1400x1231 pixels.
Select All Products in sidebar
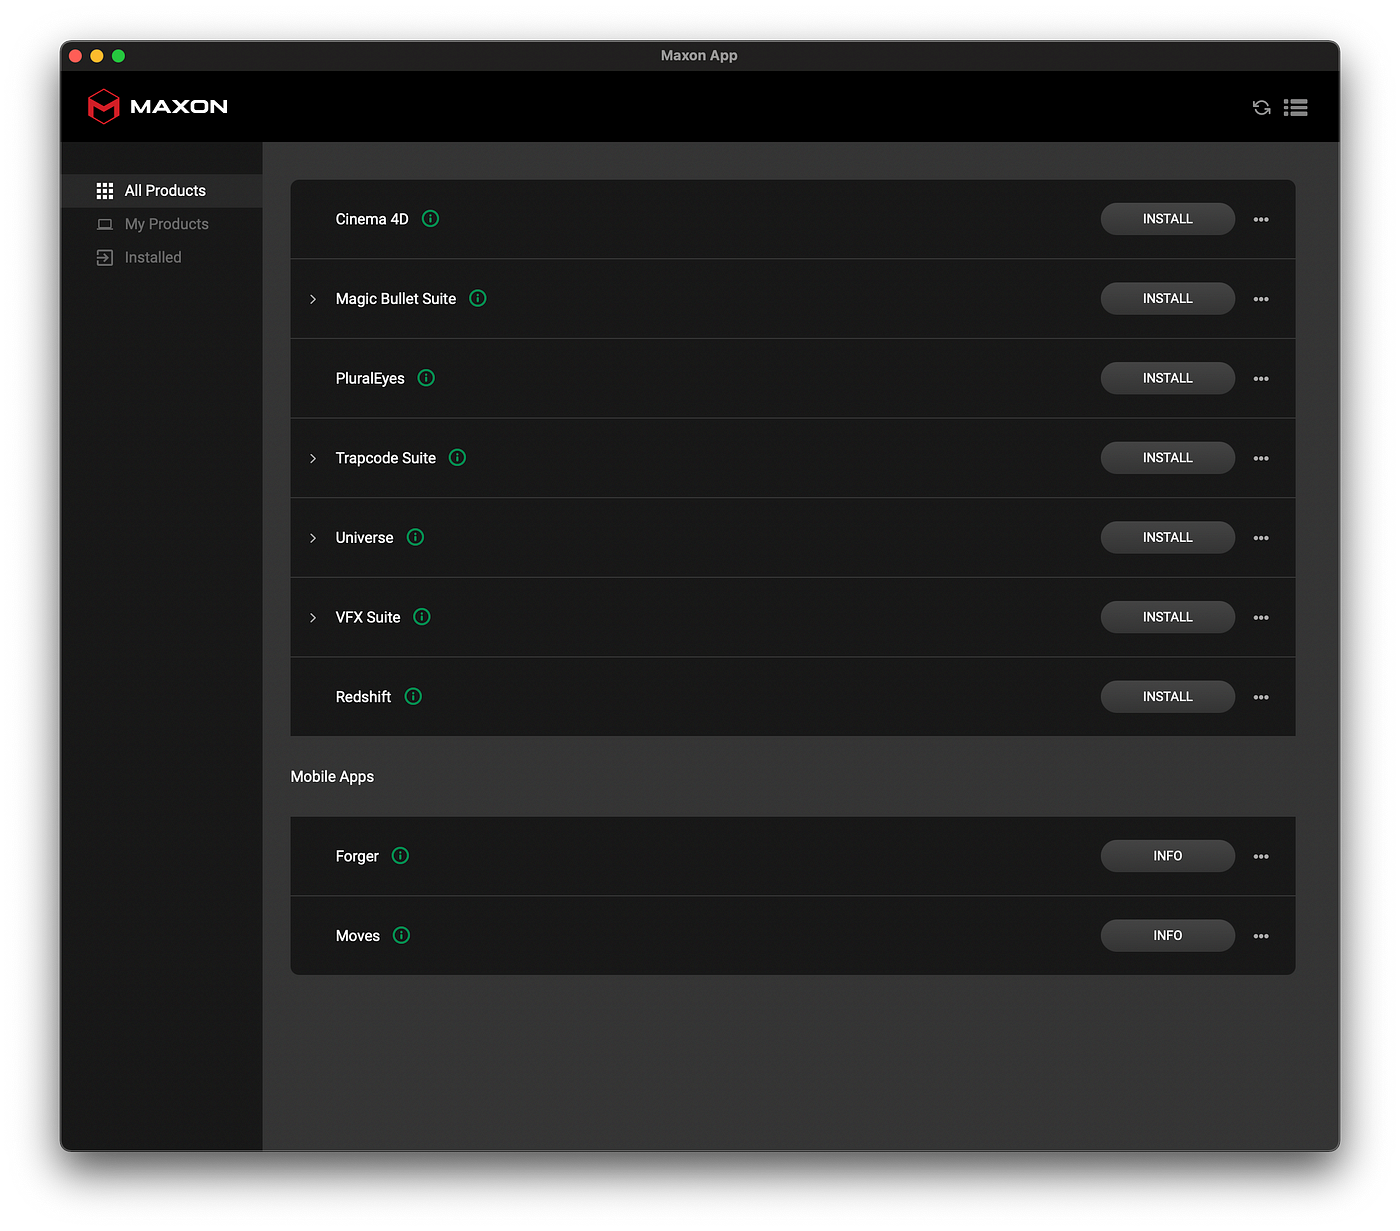pyautogui.click(x=161, y=191)
